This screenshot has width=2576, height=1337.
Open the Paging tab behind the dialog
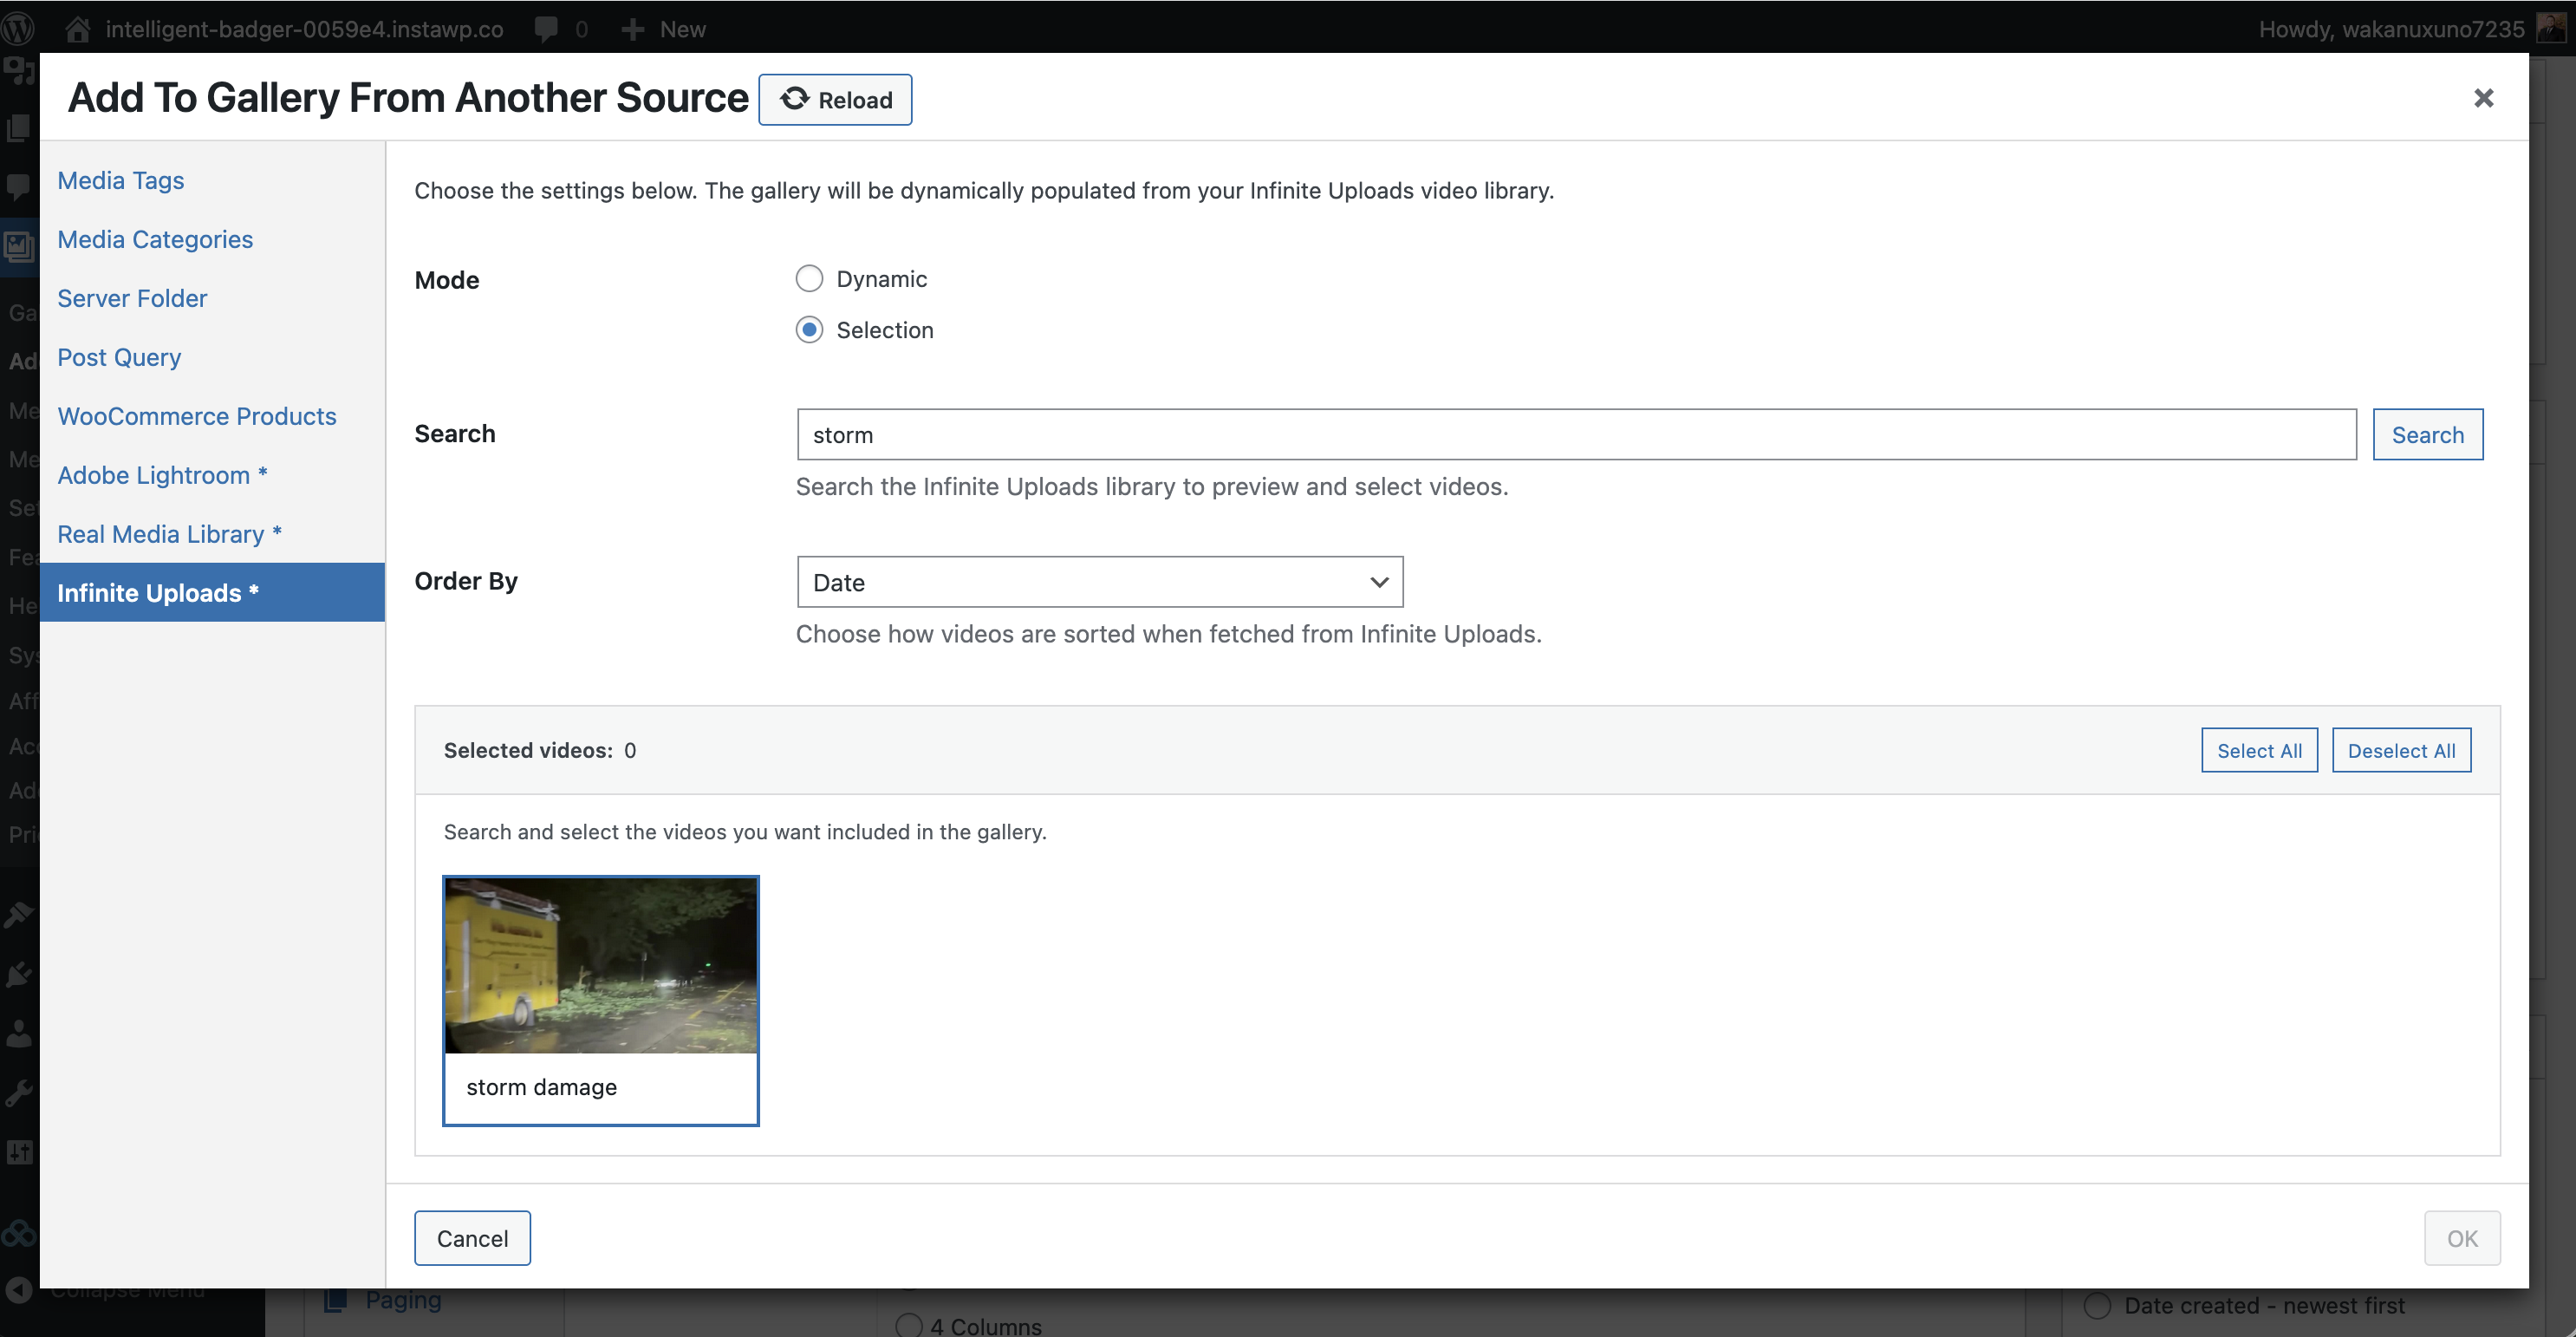[x=402, y=1300]
